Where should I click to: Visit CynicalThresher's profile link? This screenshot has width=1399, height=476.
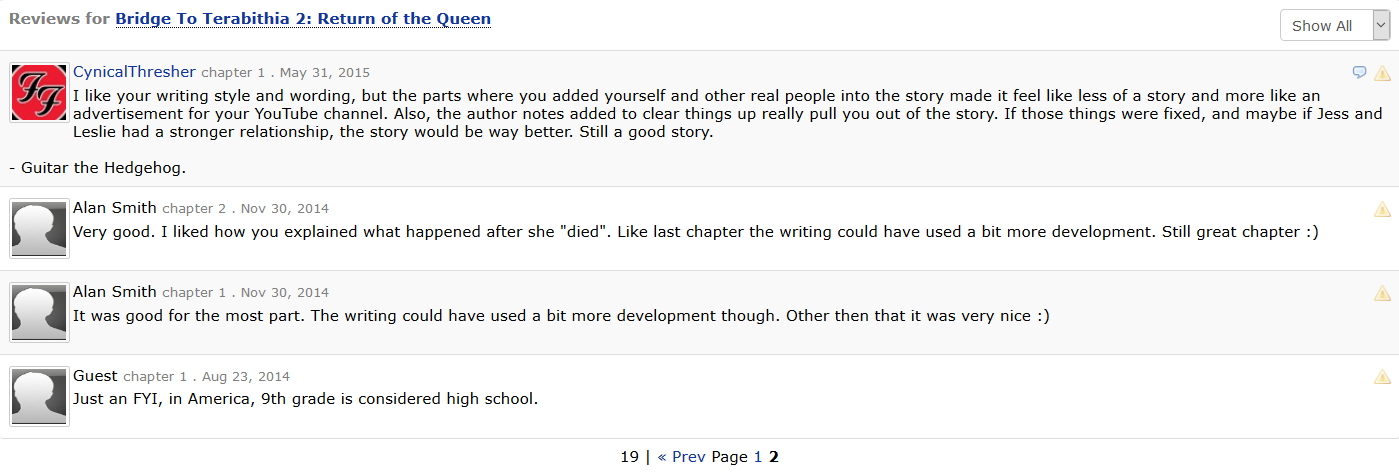(x=134, y=72)
